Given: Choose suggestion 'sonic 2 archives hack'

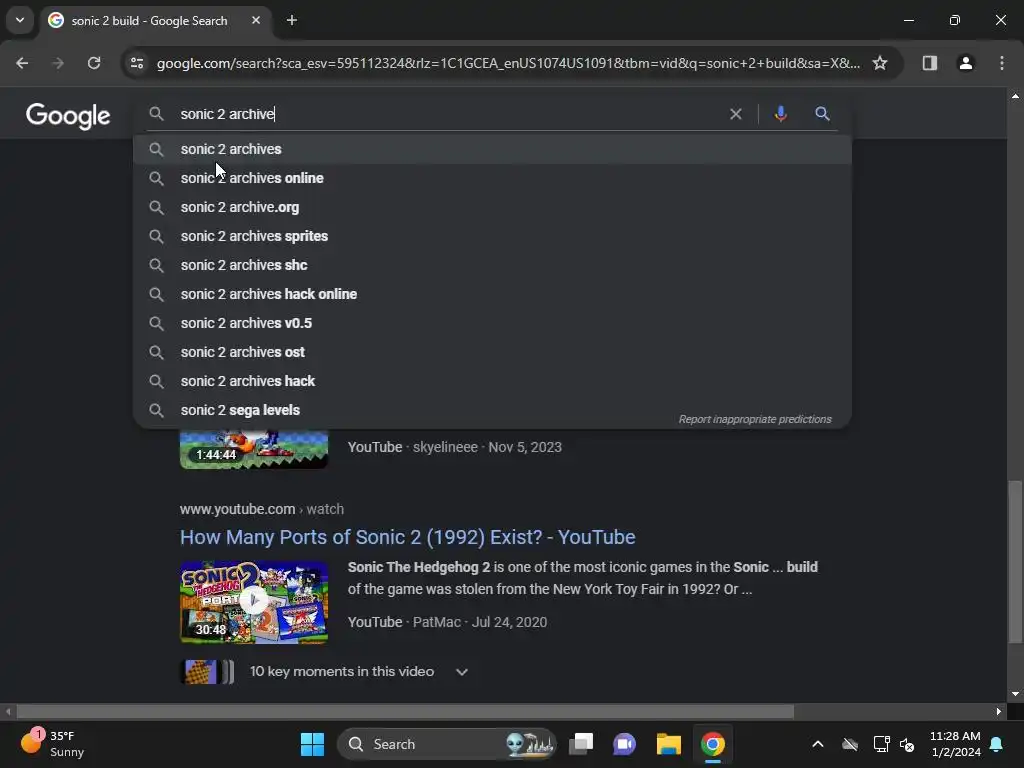Looking at the screenshot, I should 492,381.
